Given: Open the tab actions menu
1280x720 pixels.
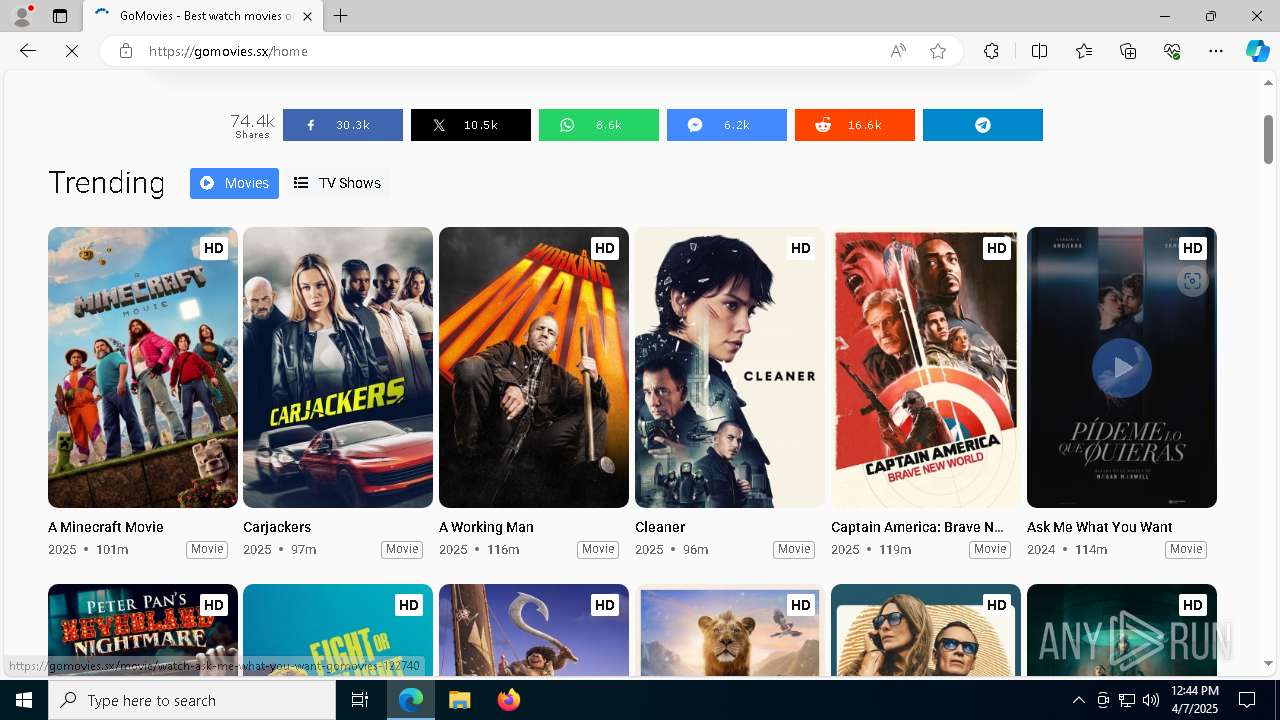Looking at the screenshot, I should tap(60, 16).
